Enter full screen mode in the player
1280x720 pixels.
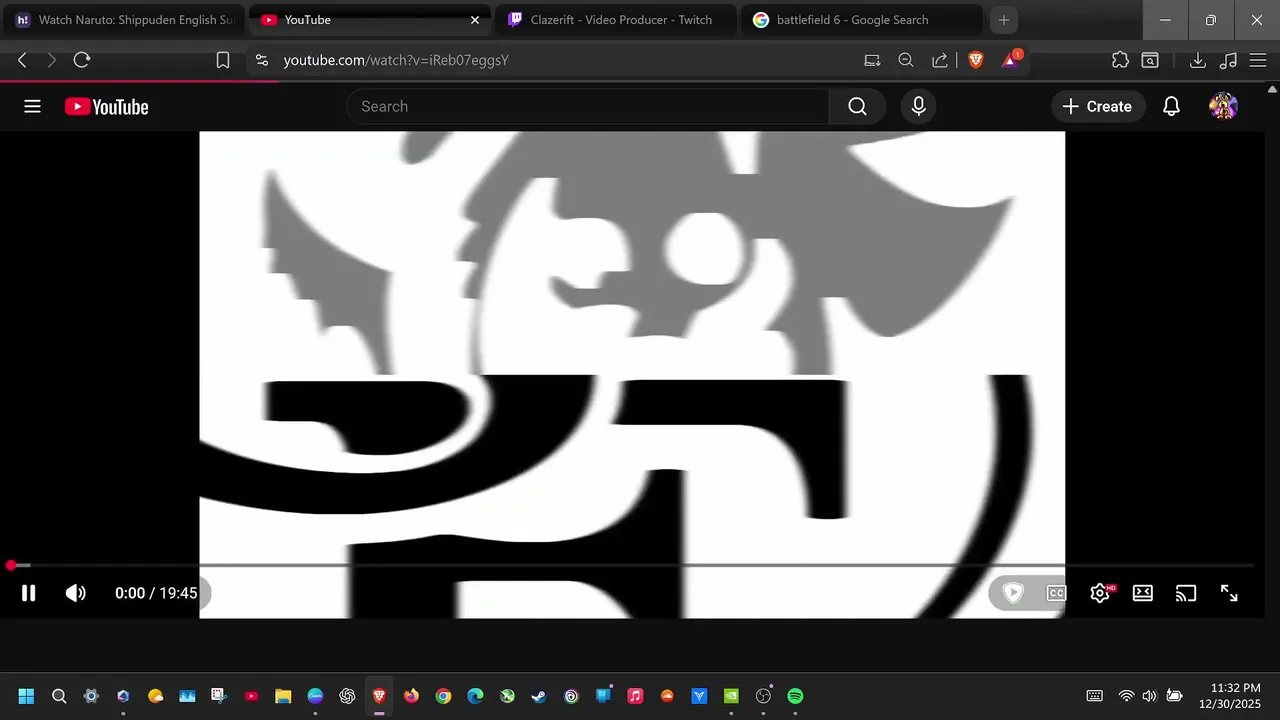[1229, 593]
